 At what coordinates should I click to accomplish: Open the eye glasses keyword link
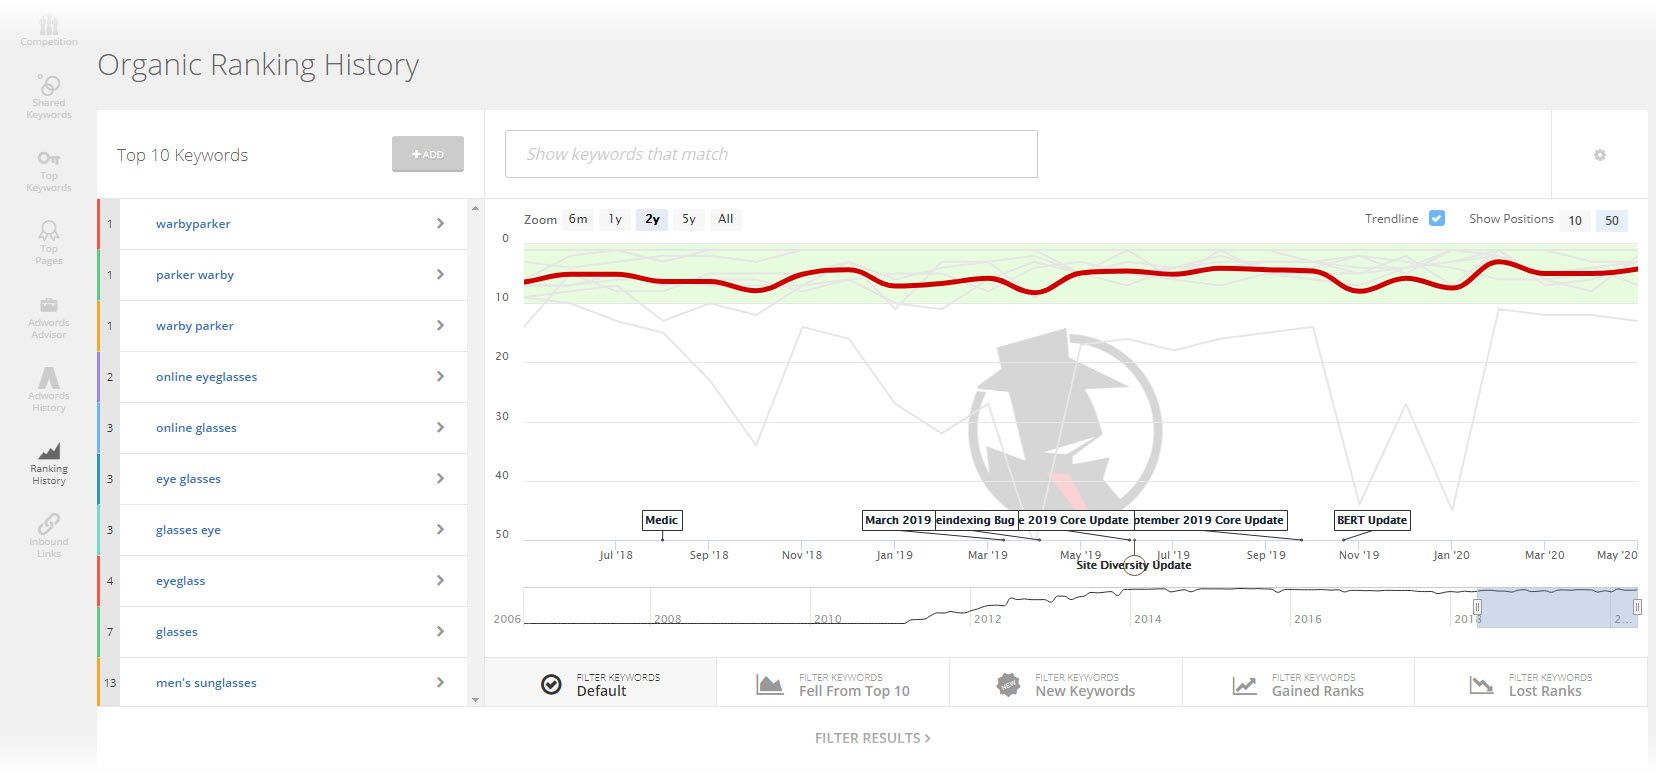(x=188, y=479)
